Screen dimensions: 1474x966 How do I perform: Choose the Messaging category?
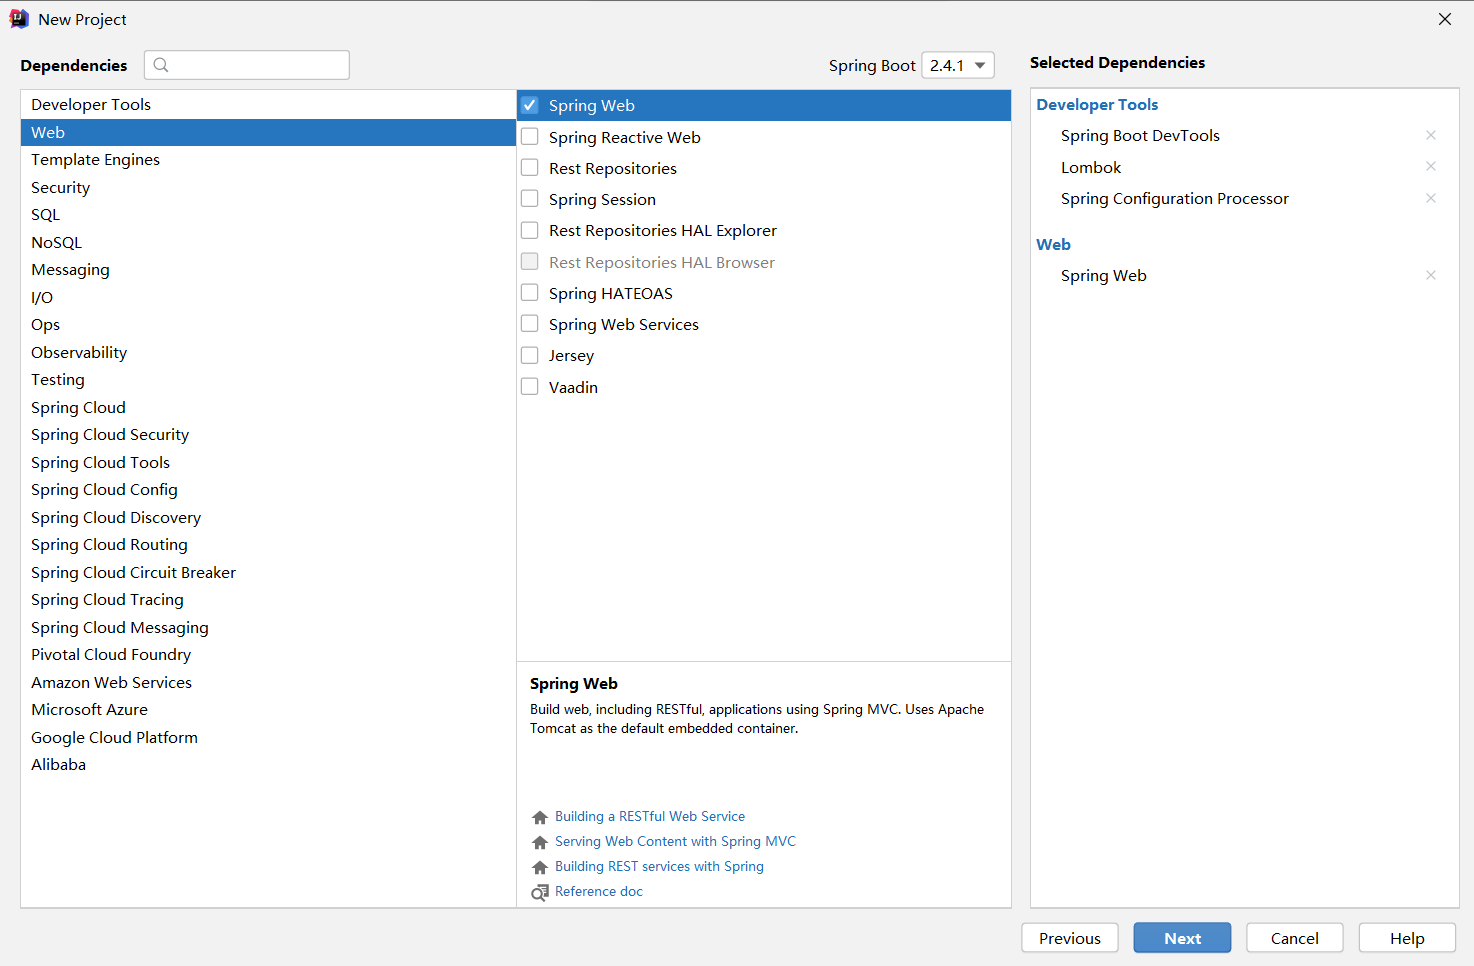tap(268, 270)
